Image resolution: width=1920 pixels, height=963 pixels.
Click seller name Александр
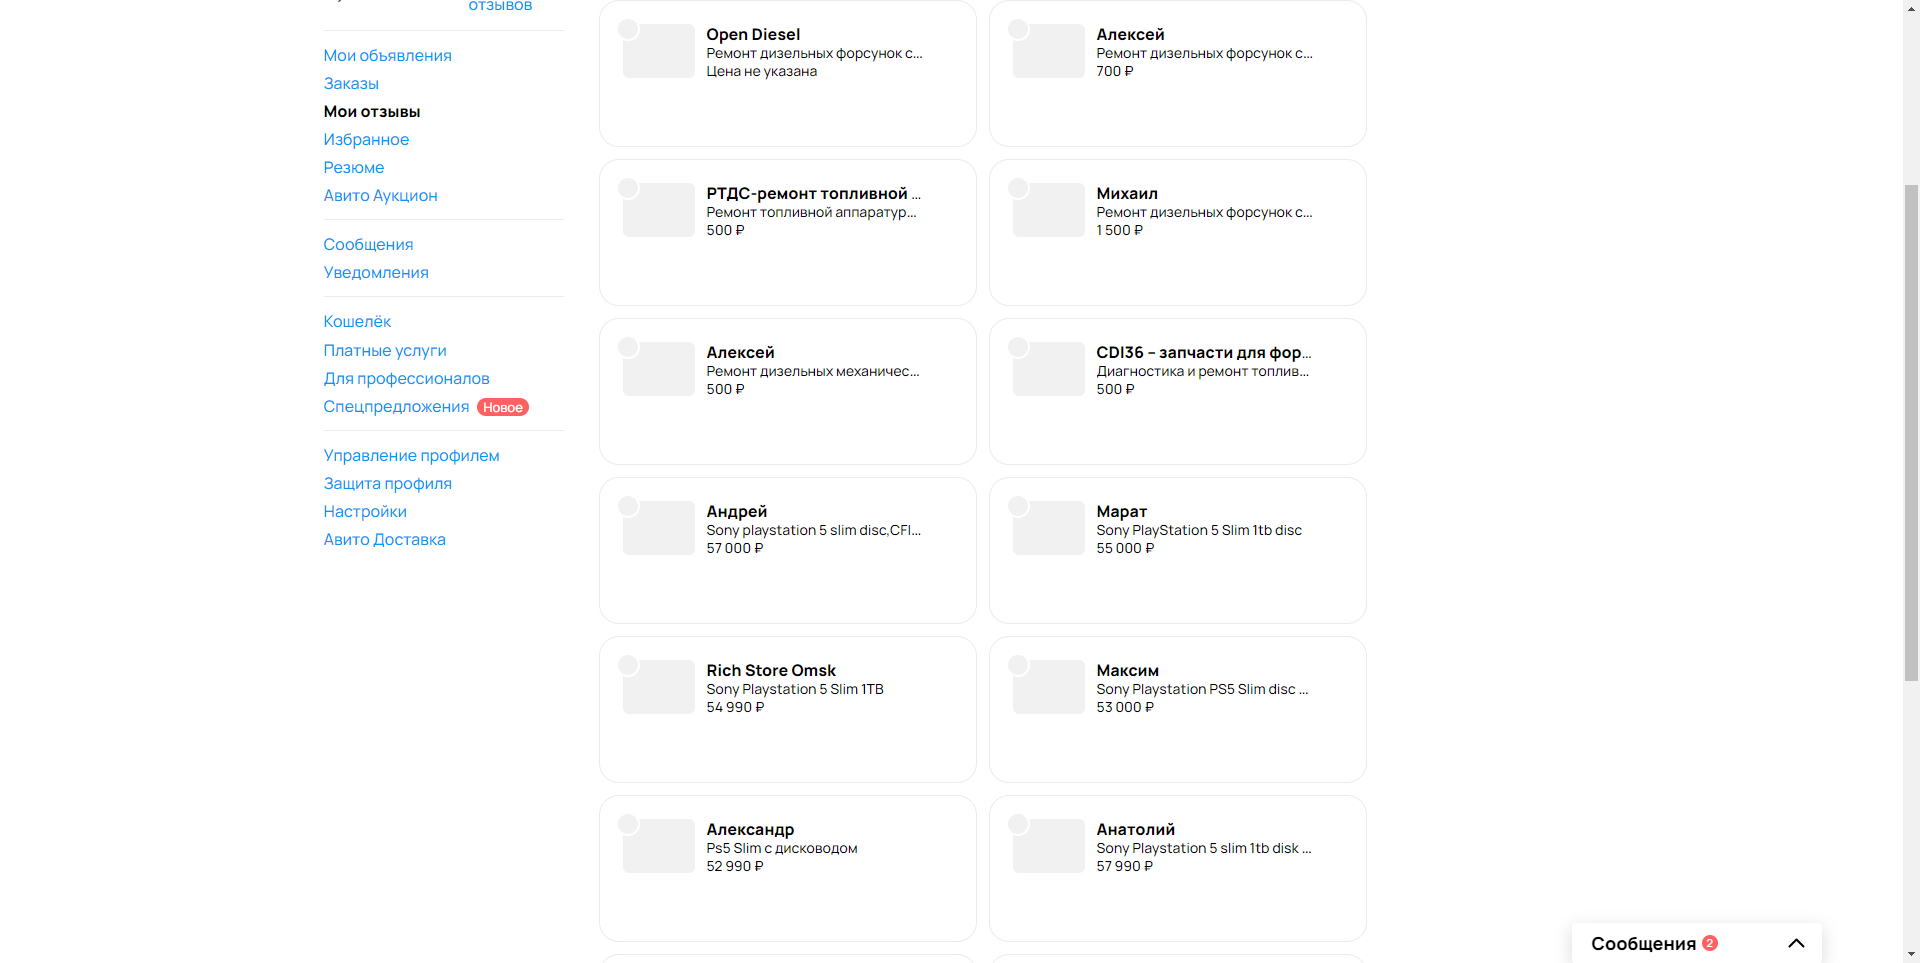(x=750, y=830)
